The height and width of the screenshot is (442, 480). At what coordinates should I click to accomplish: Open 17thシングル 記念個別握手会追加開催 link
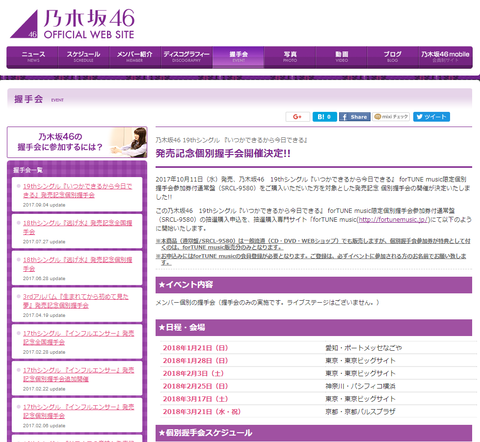tap(78, 374)
